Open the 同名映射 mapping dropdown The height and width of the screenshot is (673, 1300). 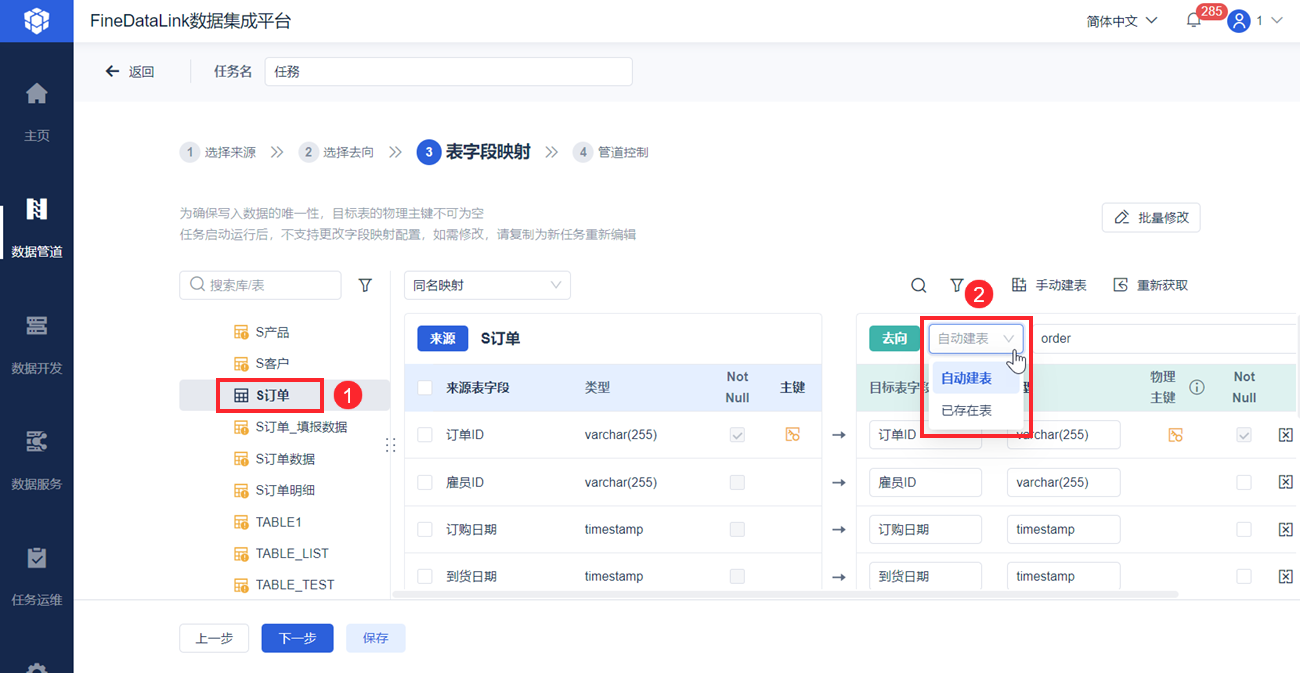487,285
